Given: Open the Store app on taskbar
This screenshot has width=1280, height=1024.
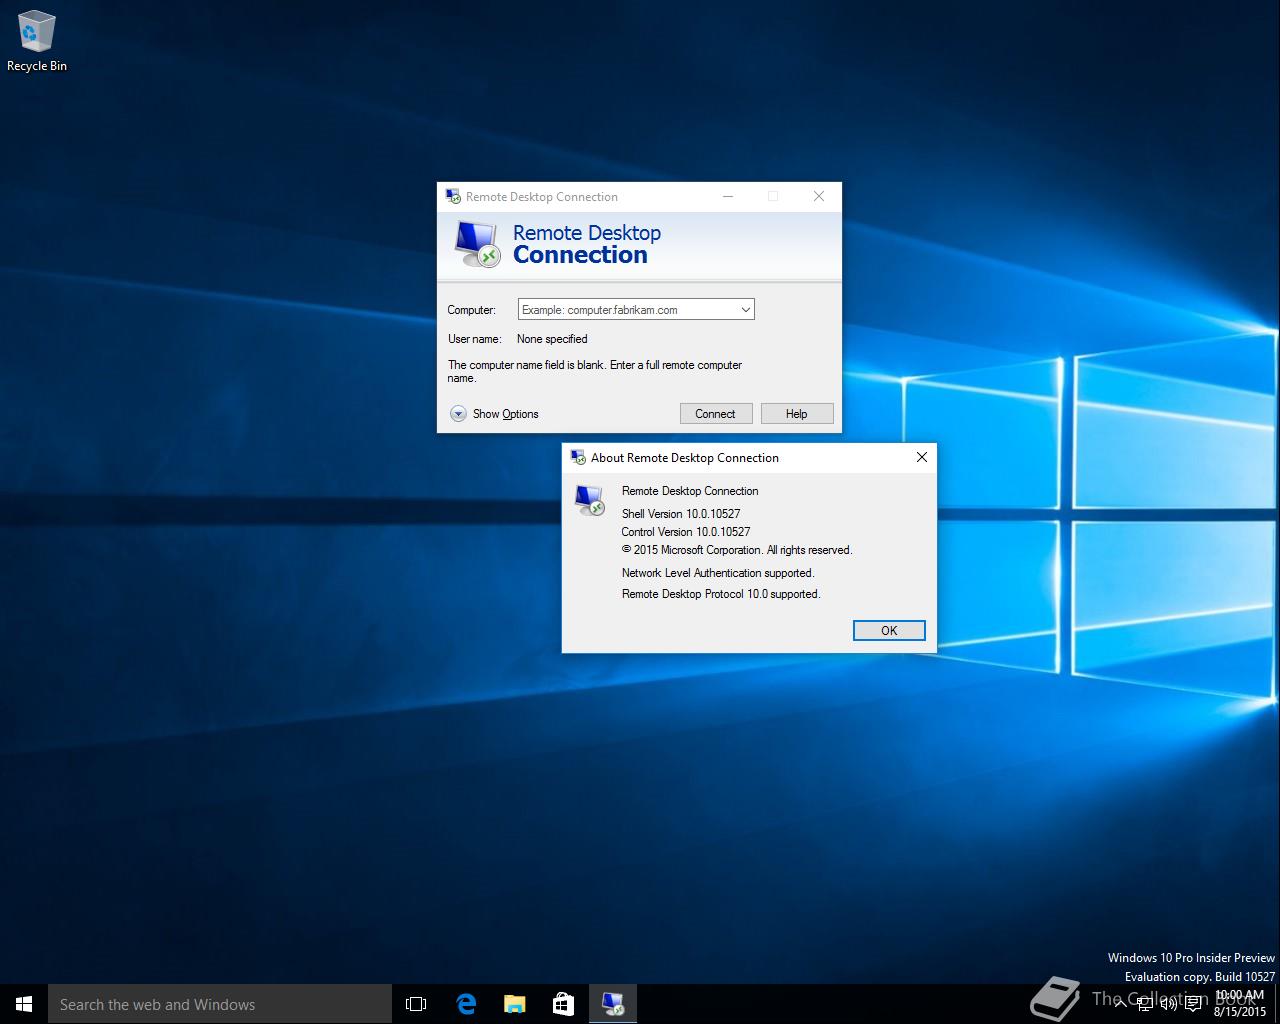Looking at the screenshot, I should pyautogui.click(x=564, y=1004).
